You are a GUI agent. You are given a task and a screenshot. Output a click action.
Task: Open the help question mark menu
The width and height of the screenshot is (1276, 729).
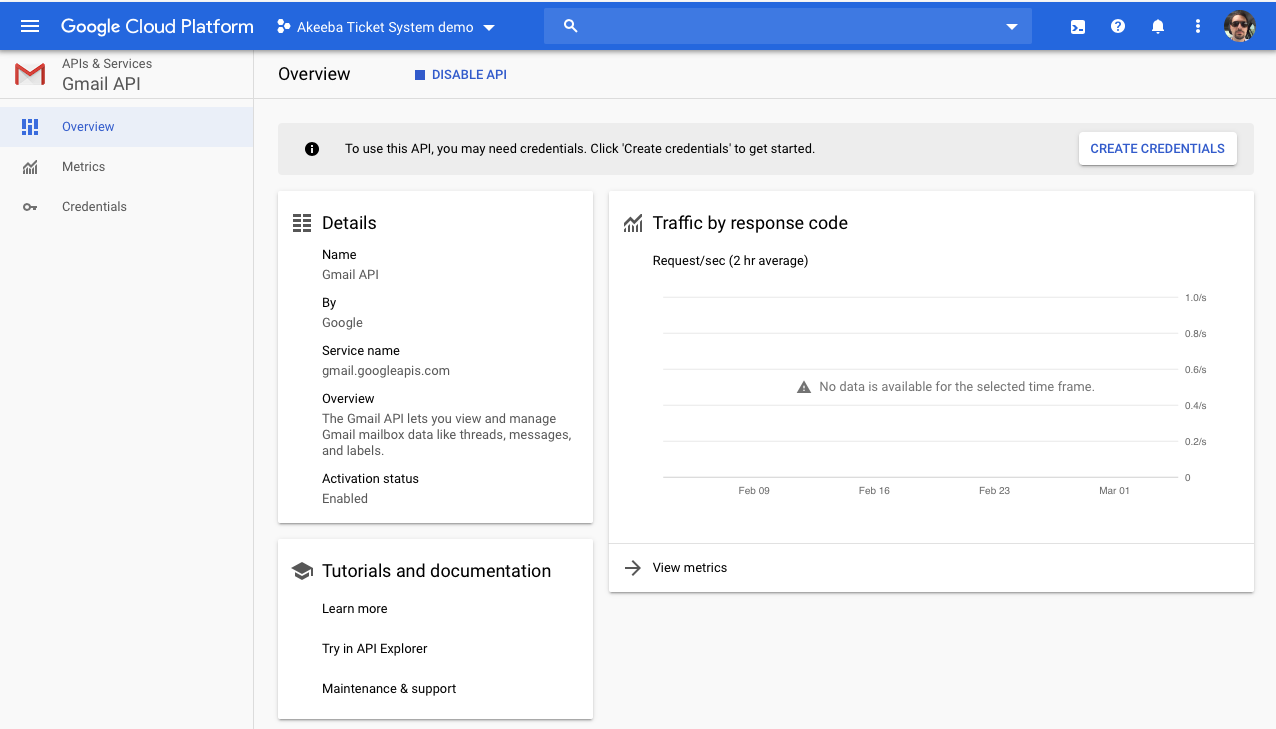pyautogui.click(x=1118, y=27)
